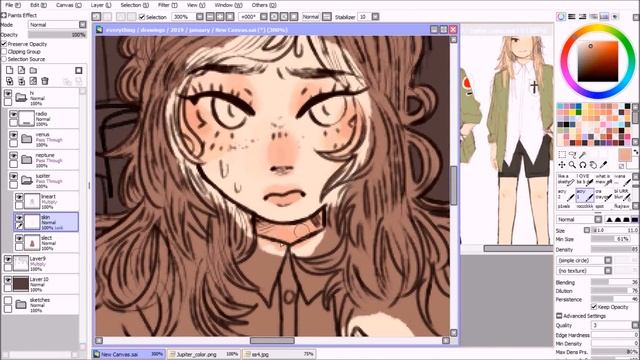Toggle the swatches panel icon
Viewport: 640px width, 360px height.
pyautogui.click(x=604, y=17)
